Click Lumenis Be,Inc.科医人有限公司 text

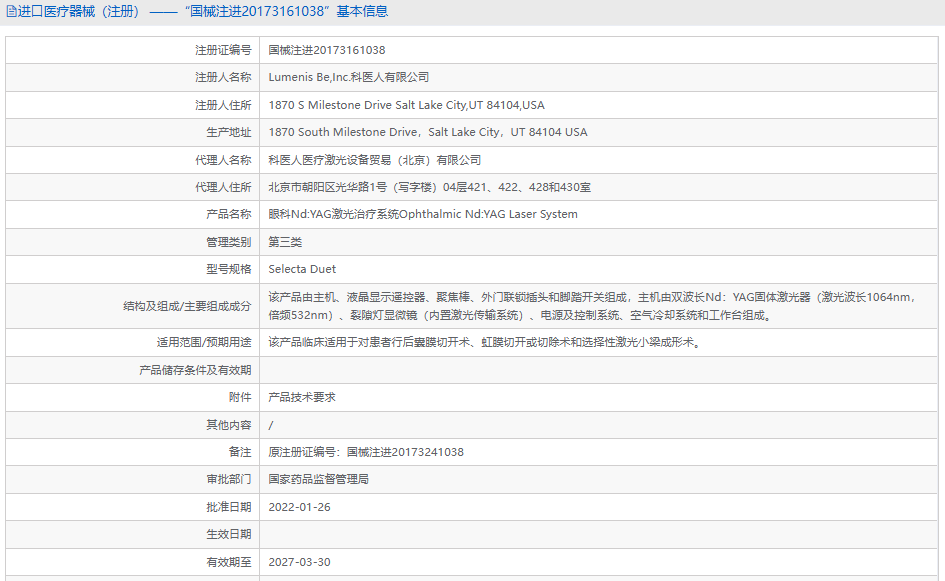point(348,77)
